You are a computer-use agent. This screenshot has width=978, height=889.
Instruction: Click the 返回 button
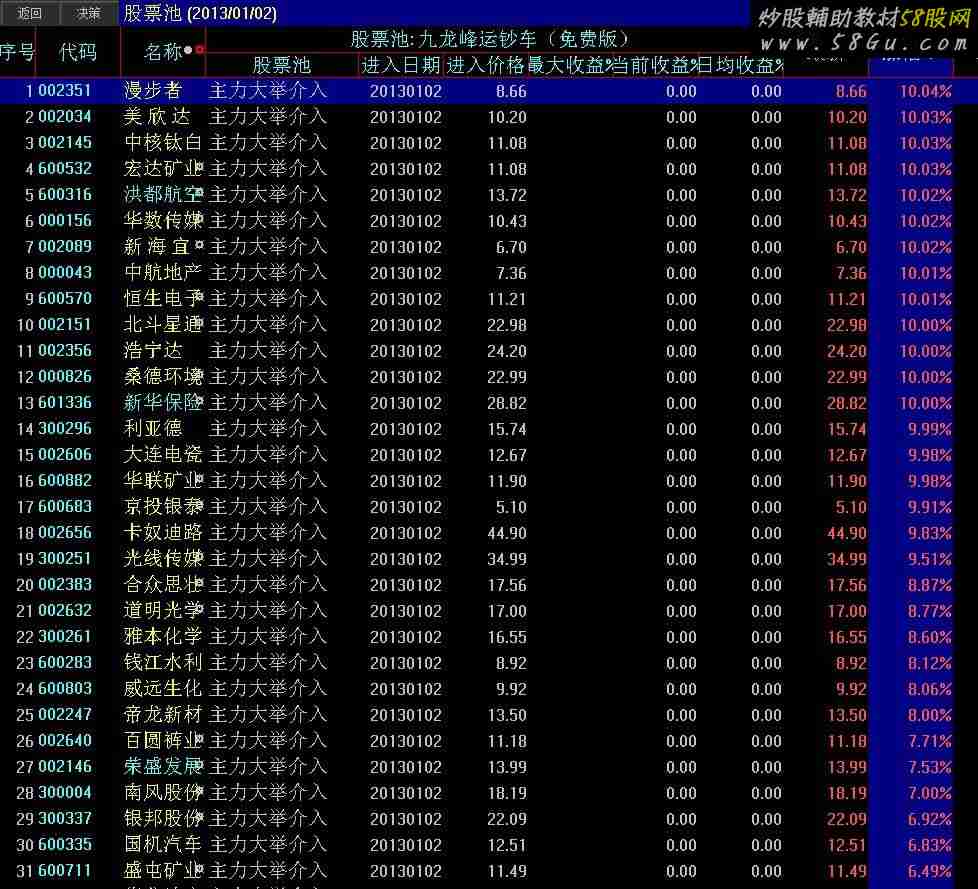pos(29,13)
